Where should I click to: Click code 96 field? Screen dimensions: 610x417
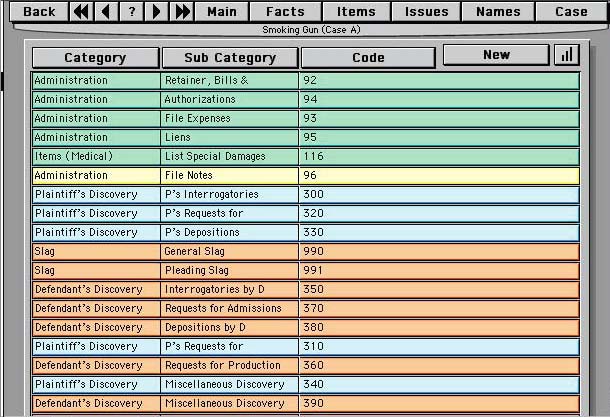[x=440, y=175]
